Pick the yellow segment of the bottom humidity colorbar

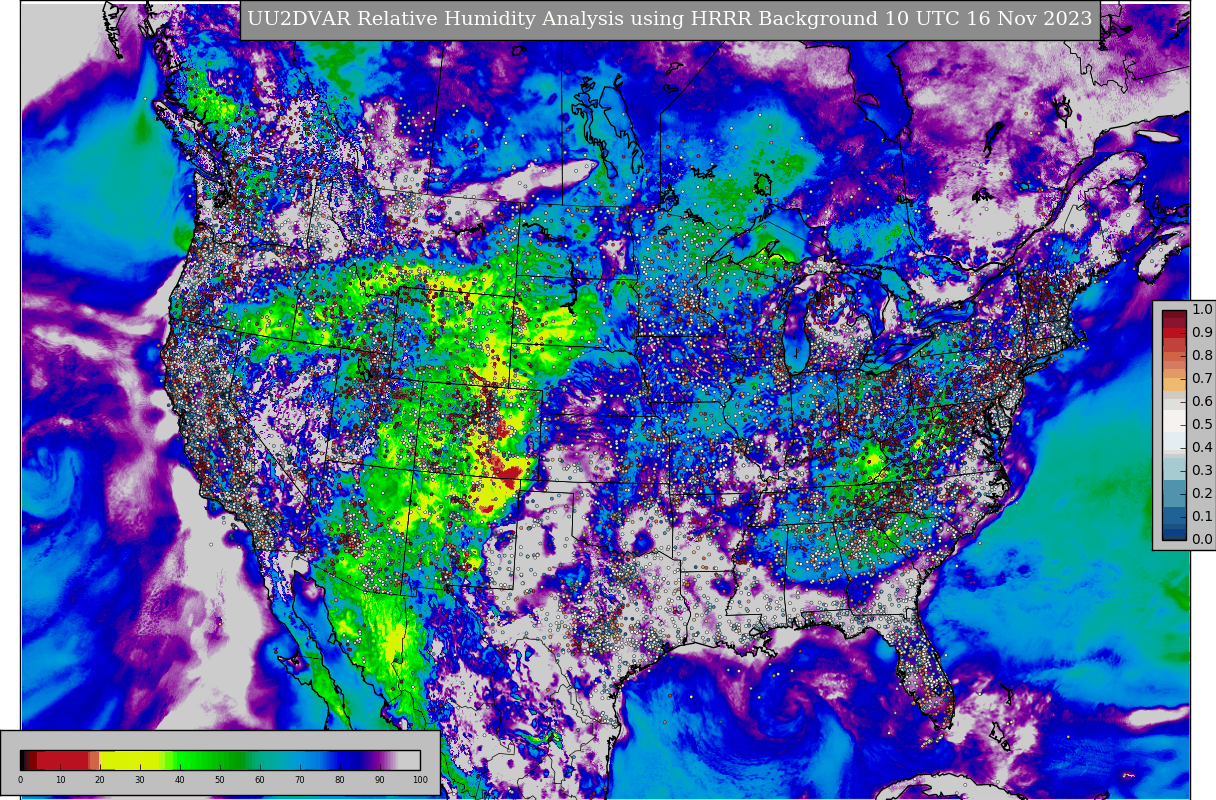click(132, 760)
